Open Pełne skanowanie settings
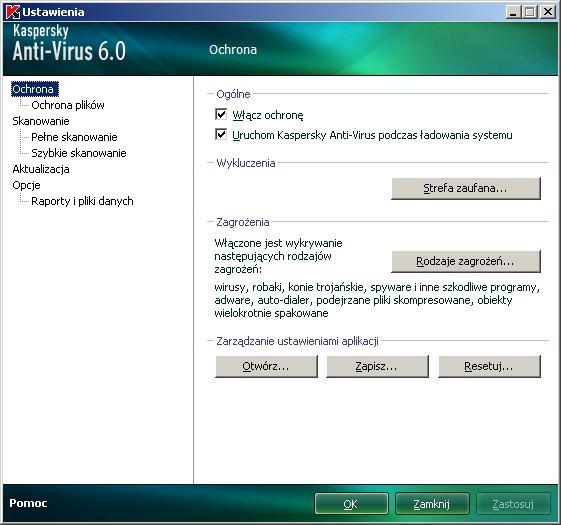Screen dimensions: 561x525 pos(74,137)
